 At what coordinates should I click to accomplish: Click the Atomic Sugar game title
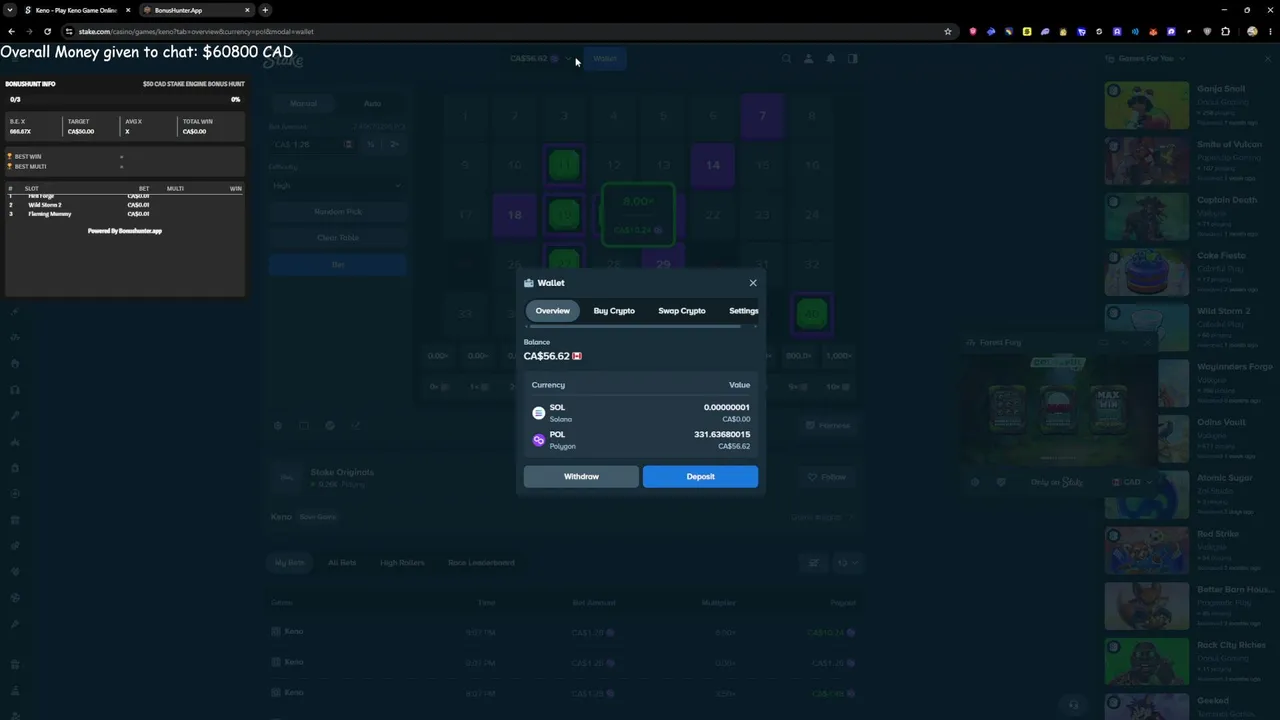click(x=1225, y=478)
